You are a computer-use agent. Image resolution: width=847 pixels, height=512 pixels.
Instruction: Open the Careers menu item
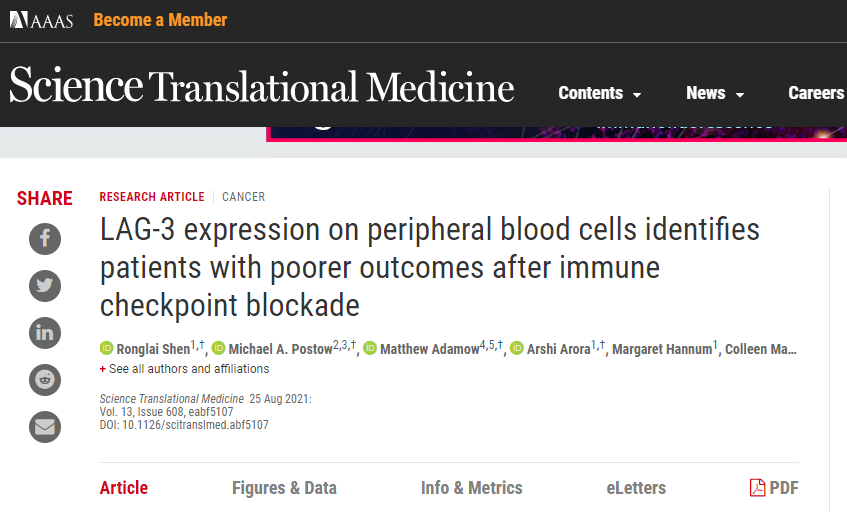pyautogui.click(x=817, y=93)
